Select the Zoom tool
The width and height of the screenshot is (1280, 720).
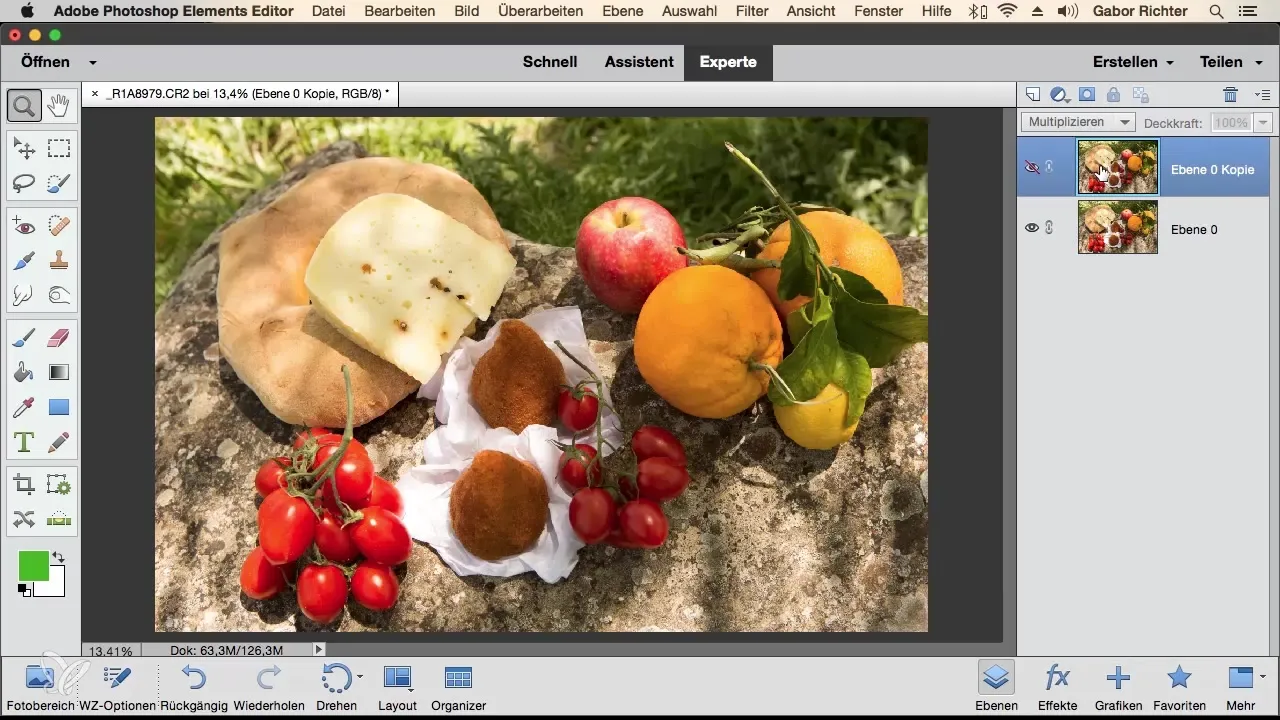coord(24,104)
